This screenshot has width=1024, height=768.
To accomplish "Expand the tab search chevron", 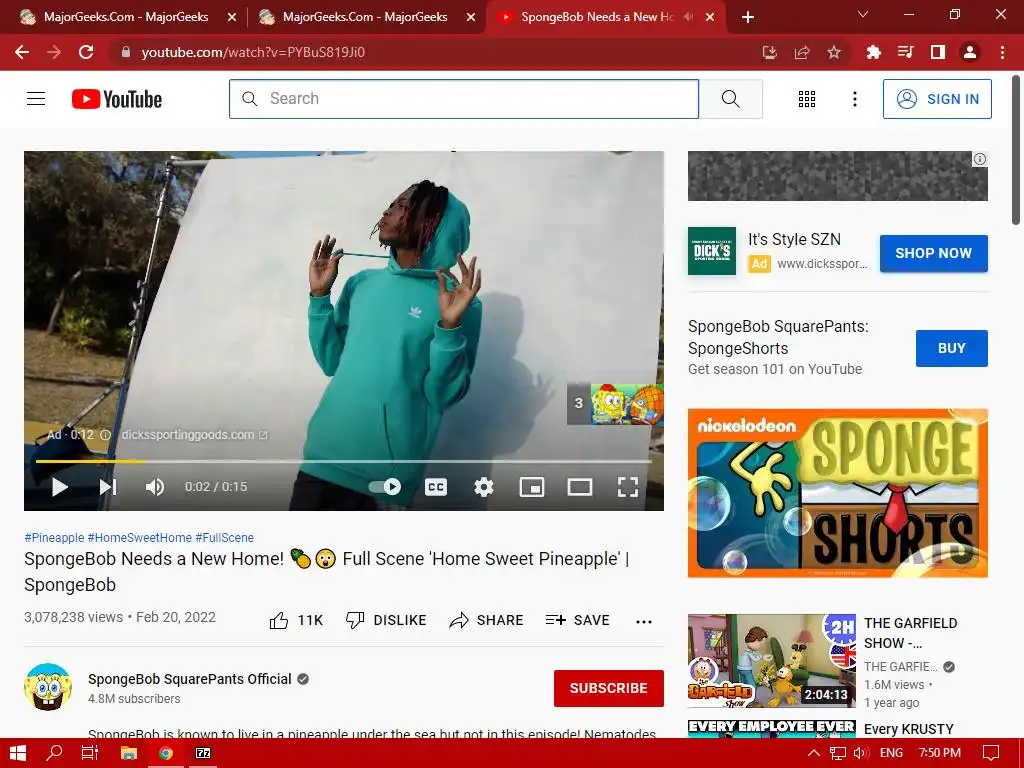I will point(863,14).
